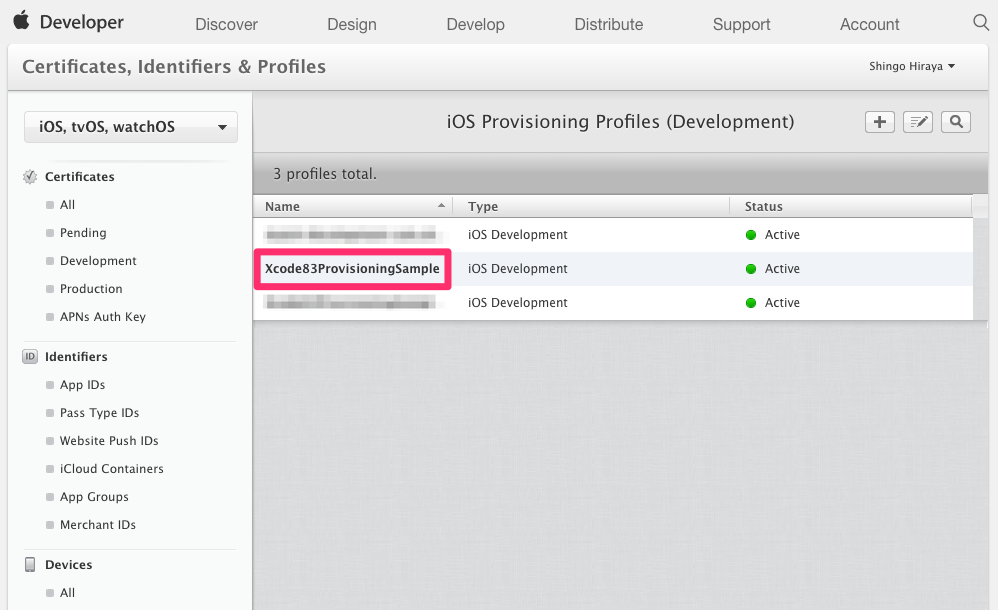Click the Certificates section heading

point(80,176)
